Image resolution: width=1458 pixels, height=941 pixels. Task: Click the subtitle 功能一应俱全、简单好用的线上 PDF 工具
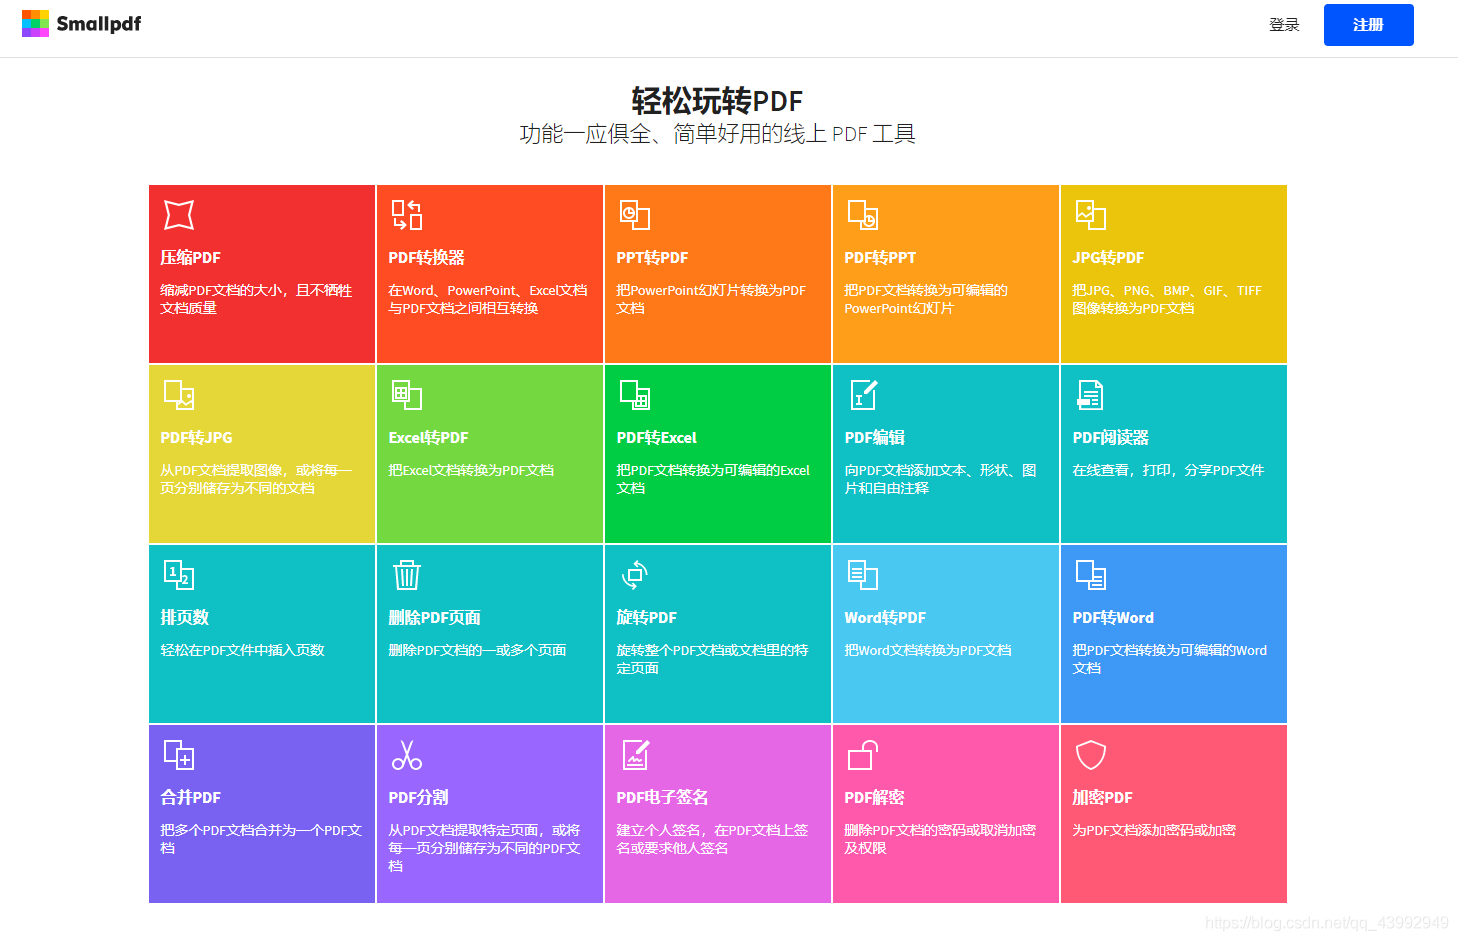pyautogui.click(x=717, y=134)
